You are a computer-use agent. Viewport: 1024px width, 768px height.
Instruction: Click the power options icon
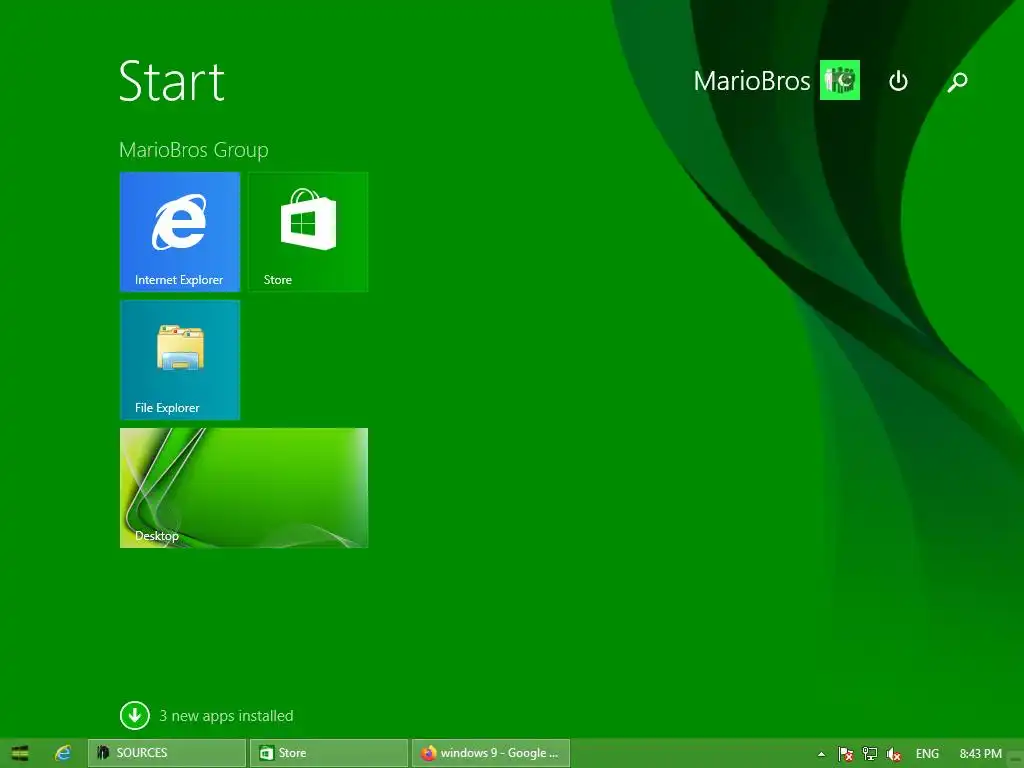898,81
